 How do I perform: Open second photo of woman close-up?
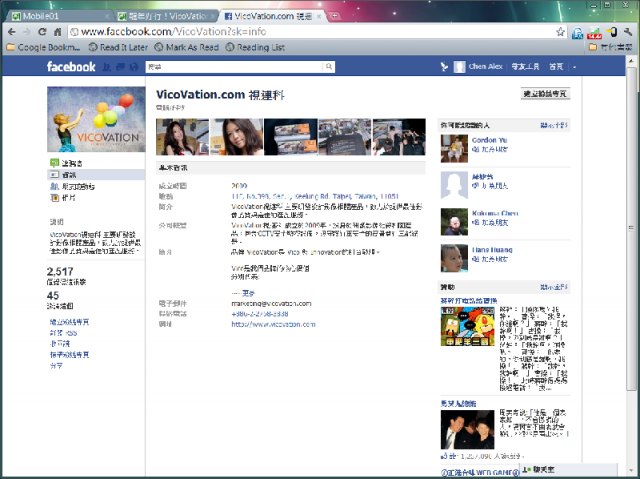coord(236,137)
